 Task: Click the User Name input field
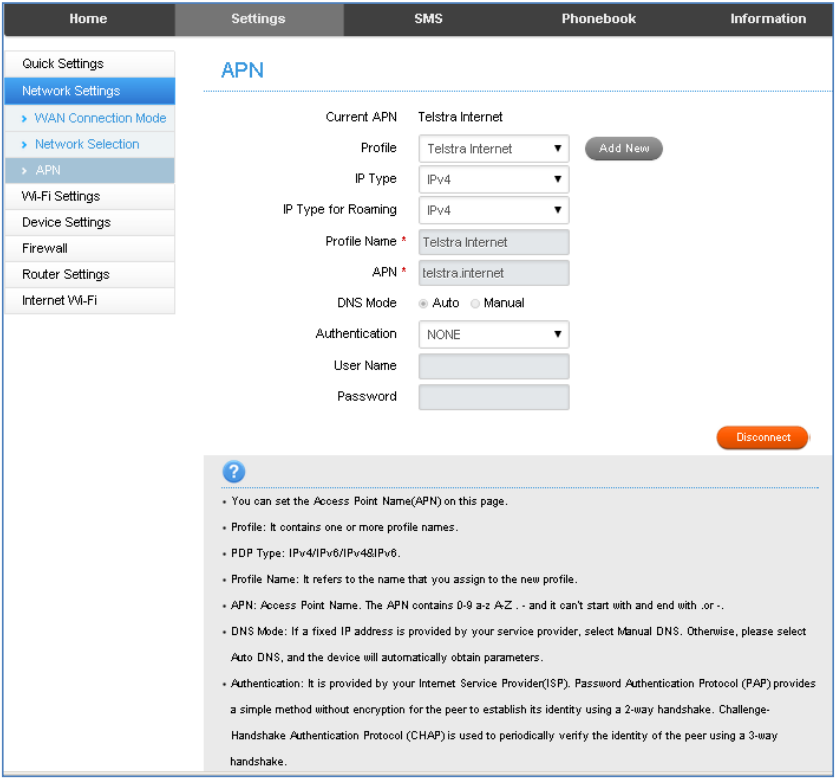point(493,366)
